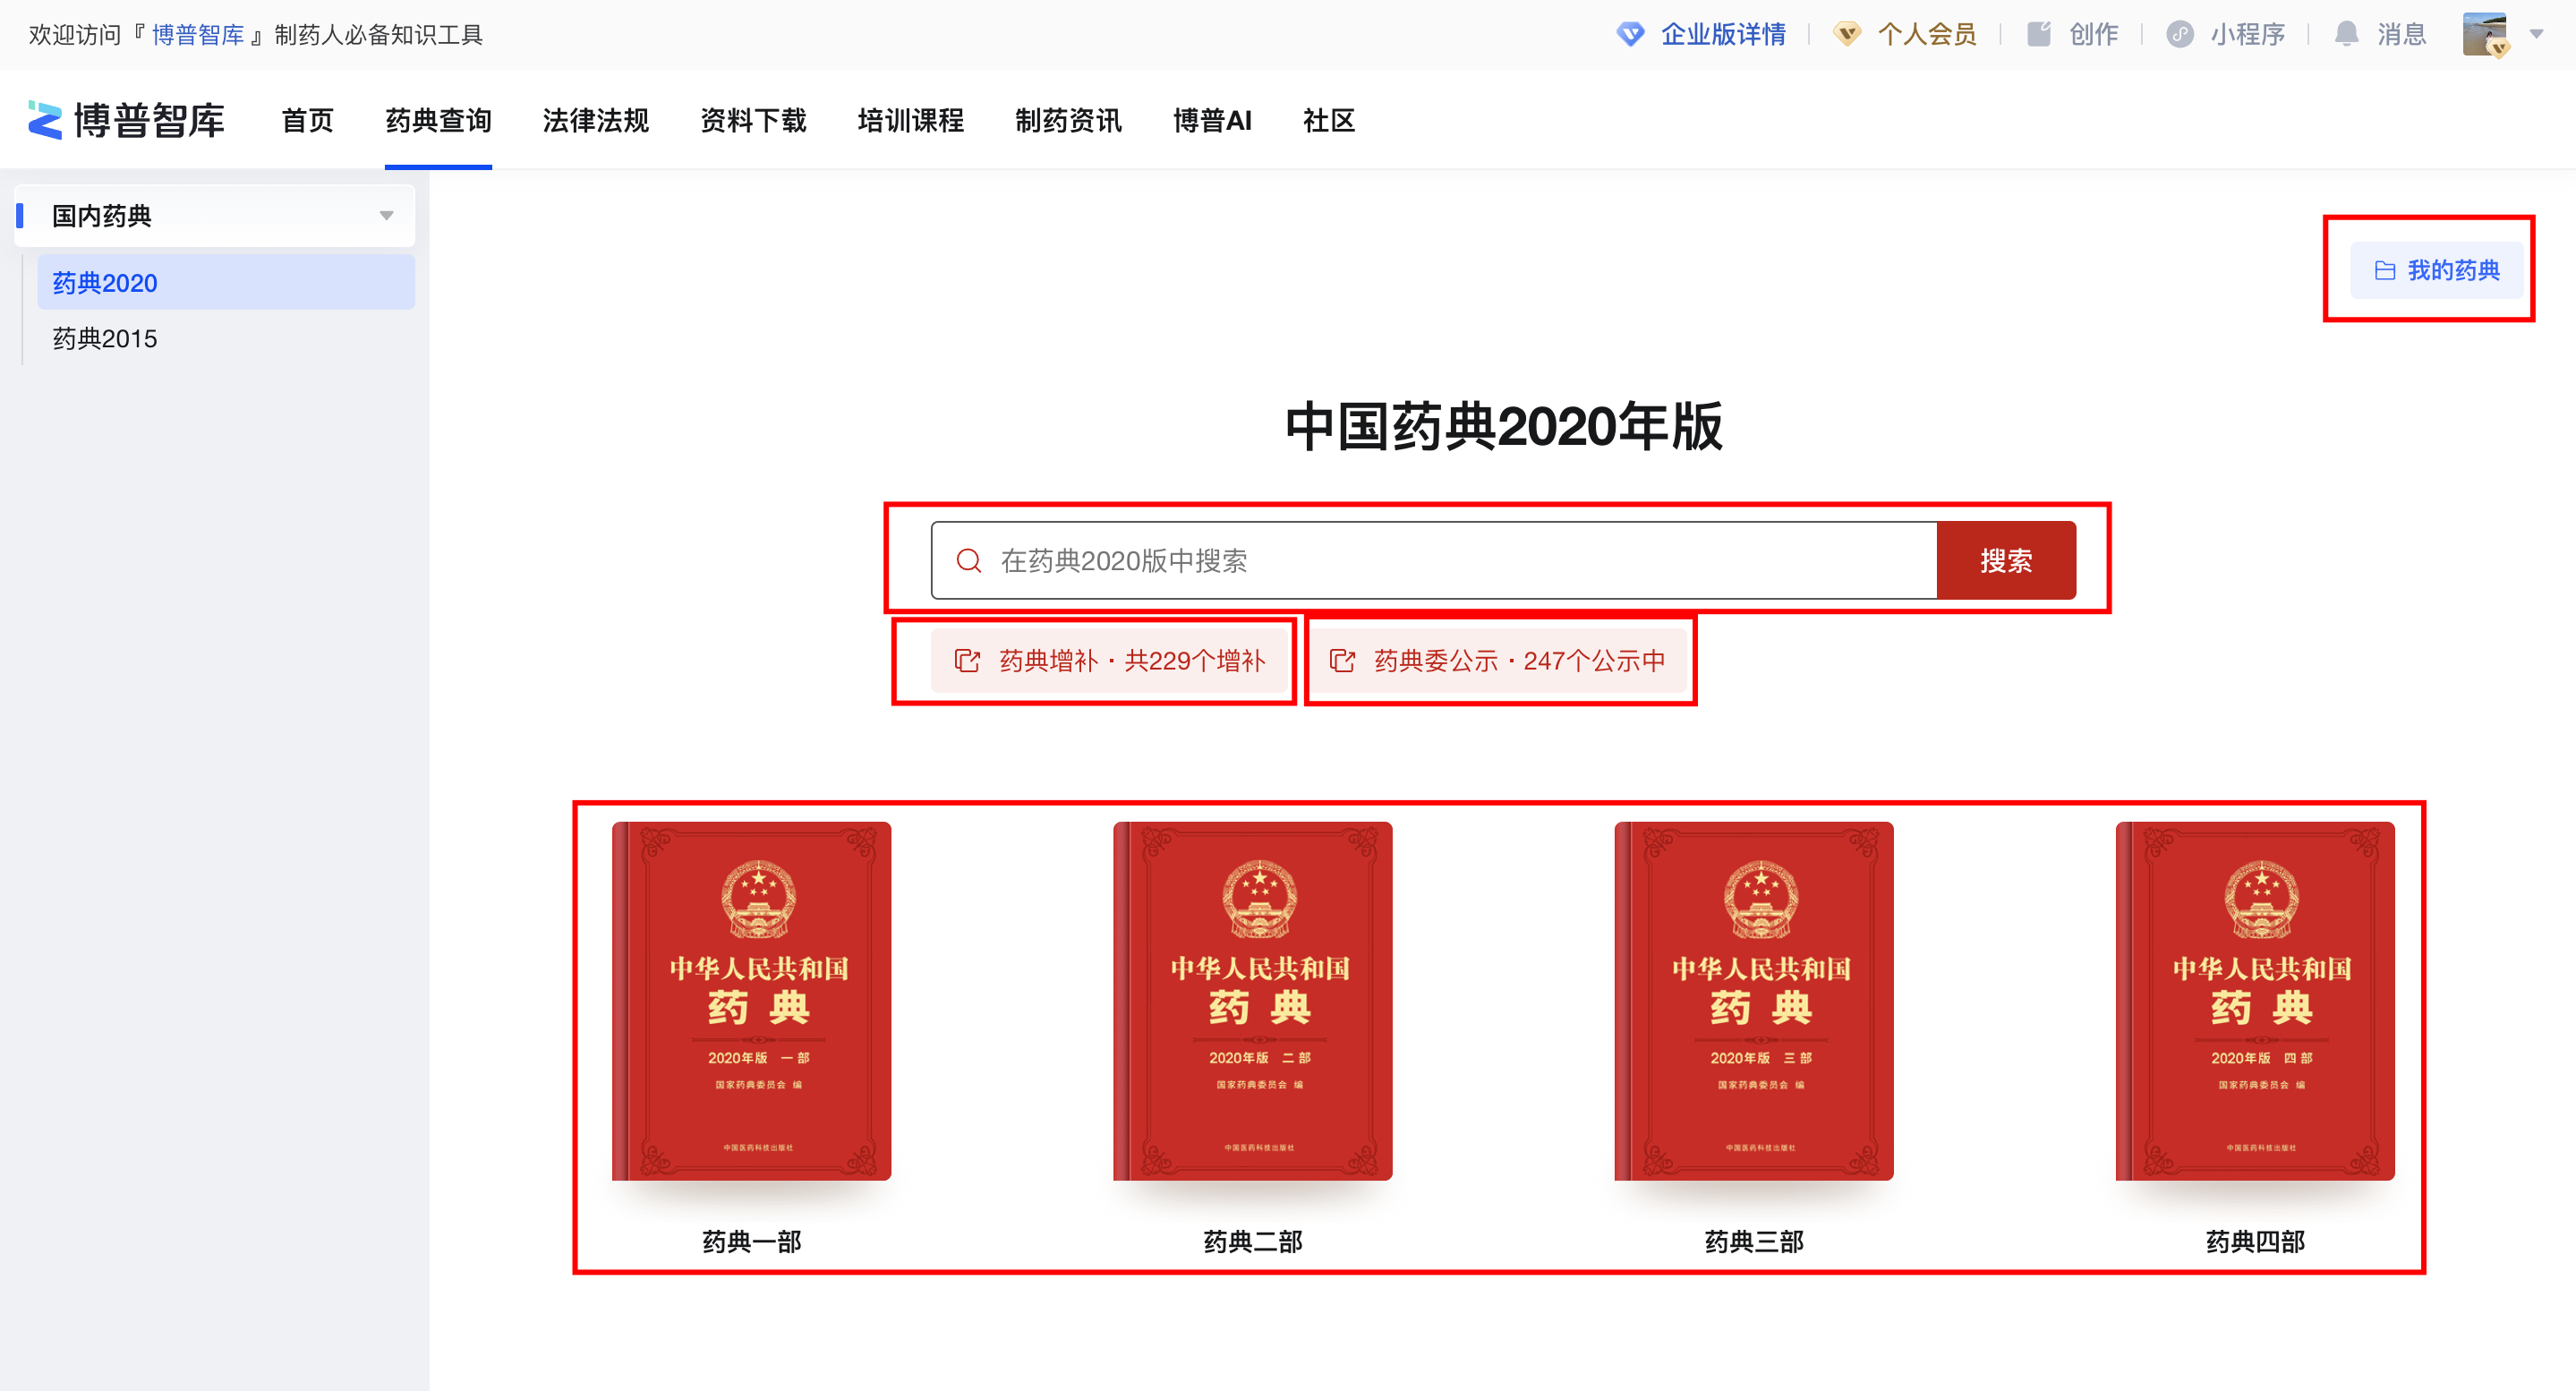Expand the account dropdown arrow beside the avatar
This screenshot has height=1391, width=2576.
tap(2537, 35)
